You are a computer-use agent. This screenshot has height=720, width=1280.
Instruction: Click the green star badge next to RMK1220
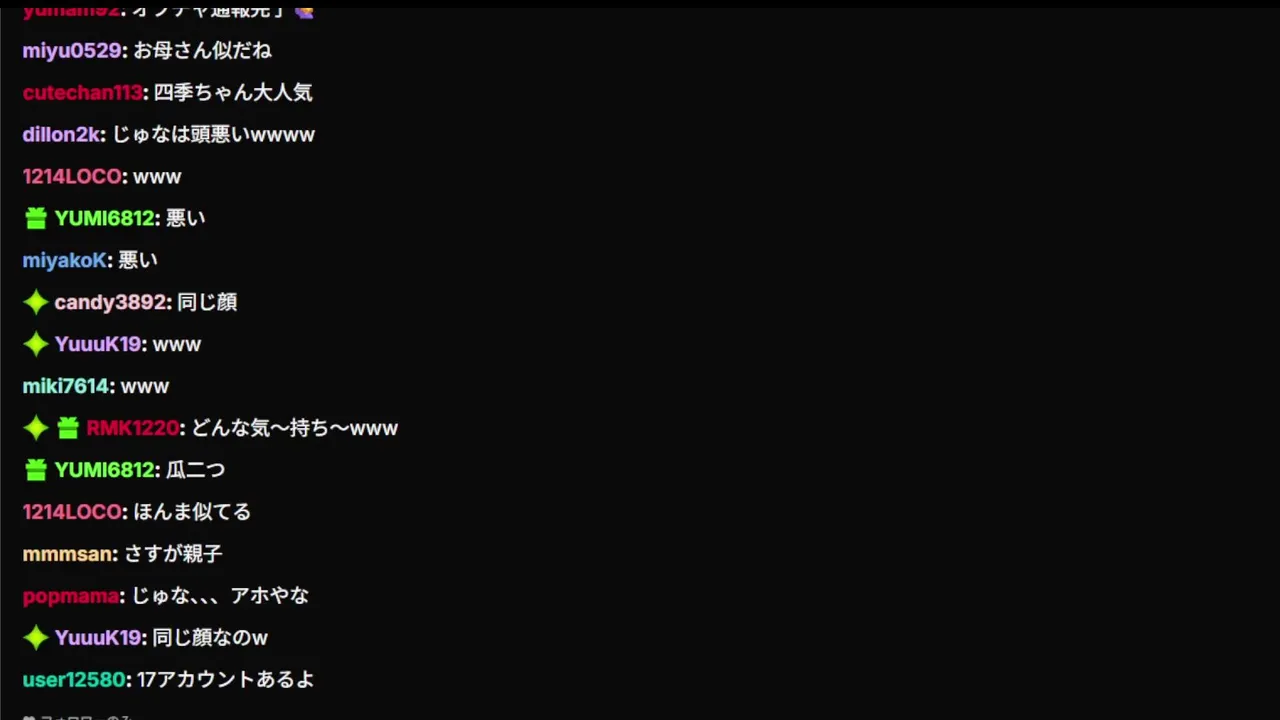coord(36,428)
